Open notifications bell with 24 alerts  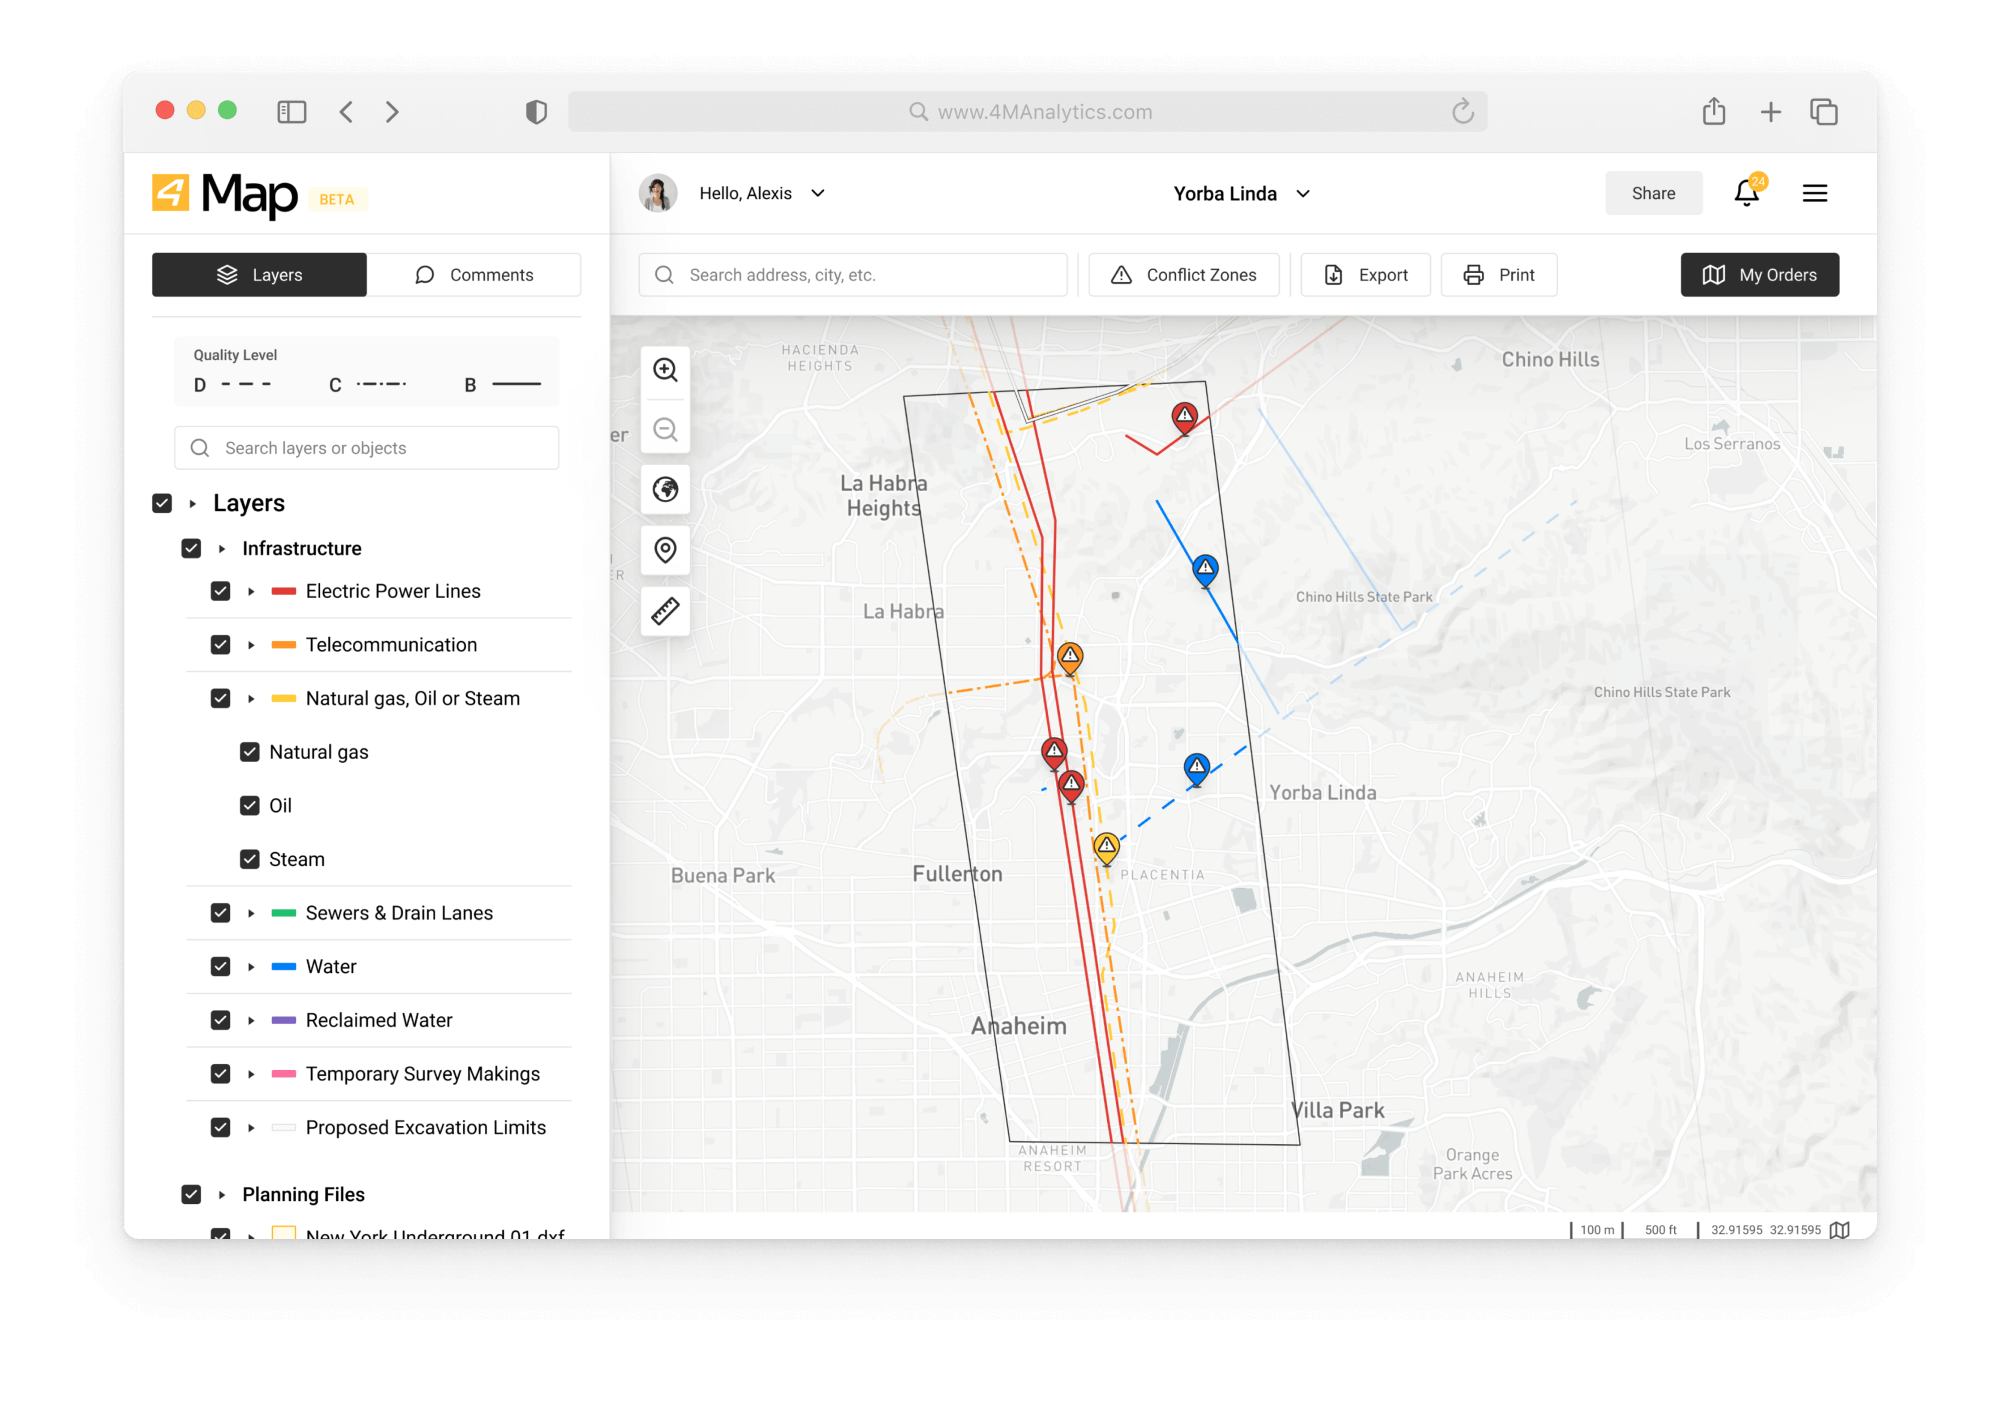tap(1747, 193)
